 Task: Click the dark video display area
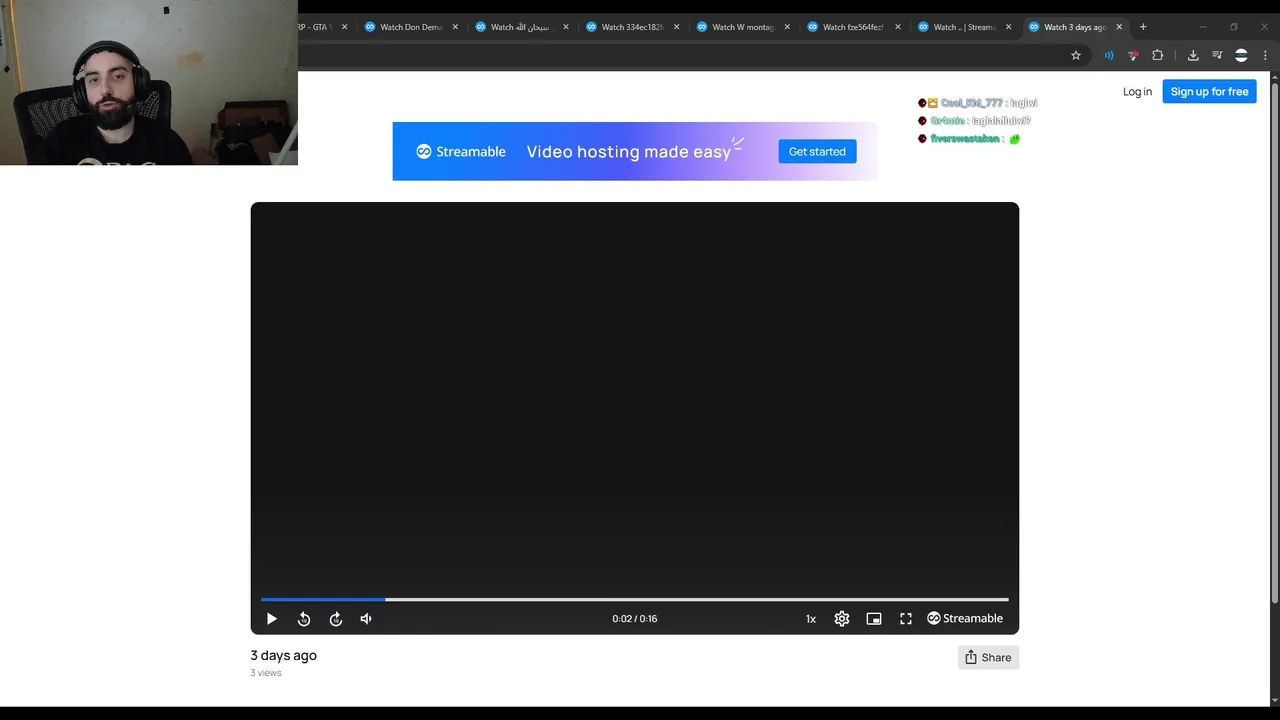coord(635,398)
